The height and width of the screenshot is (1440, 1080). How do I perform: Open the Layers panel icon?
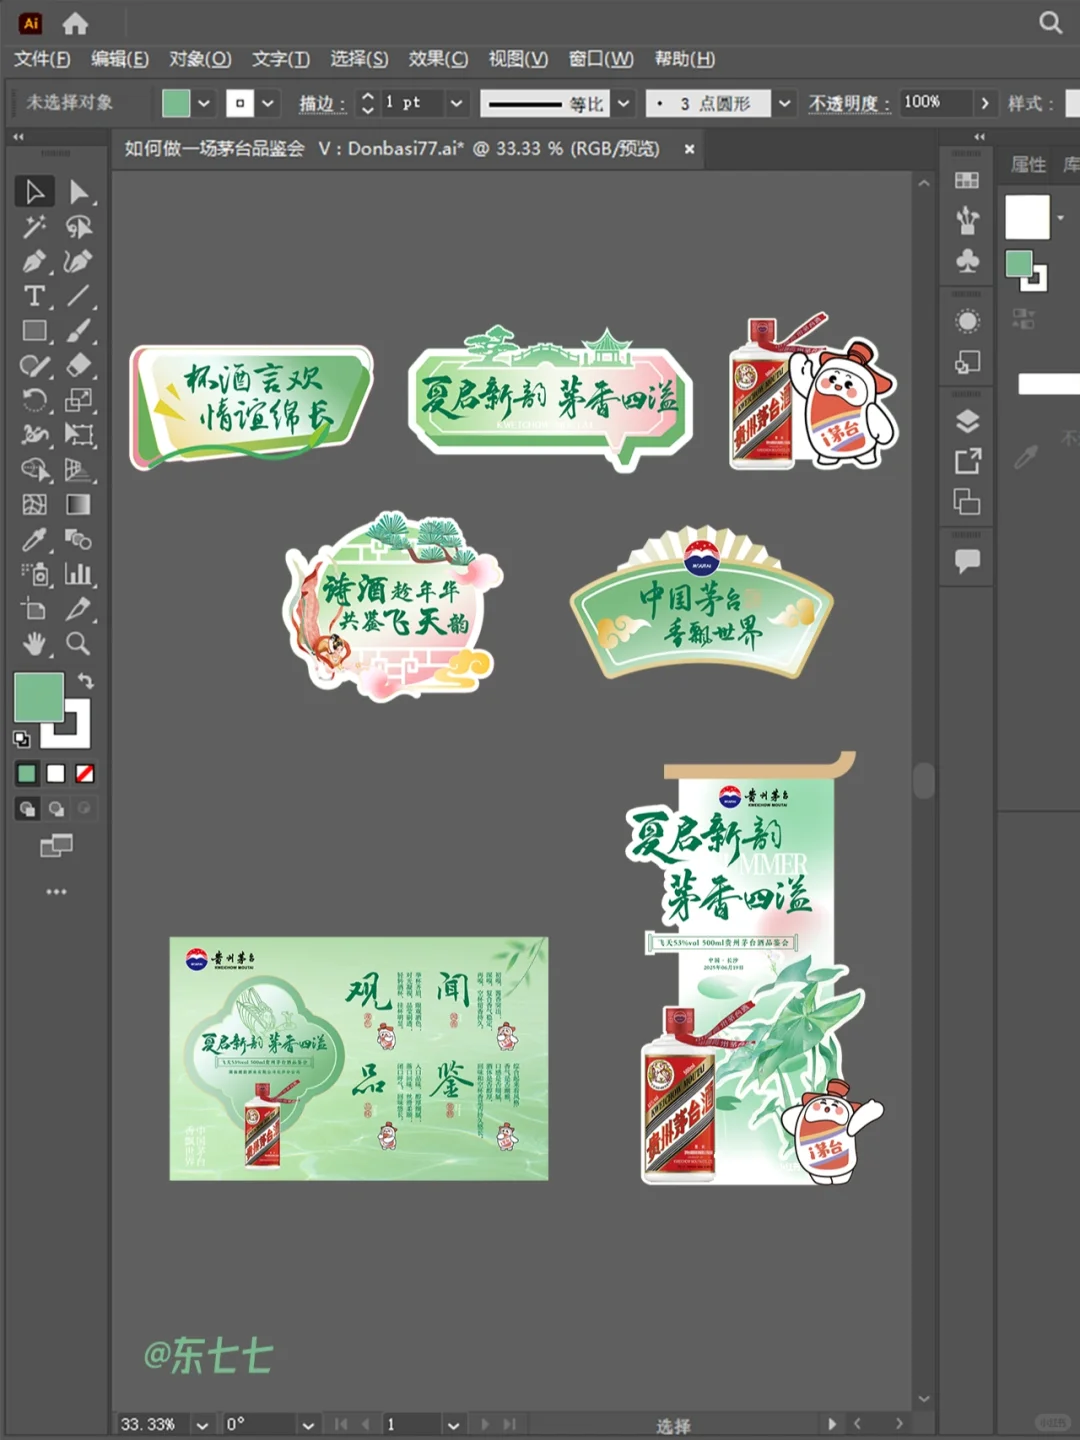click(x=967, y=421)
